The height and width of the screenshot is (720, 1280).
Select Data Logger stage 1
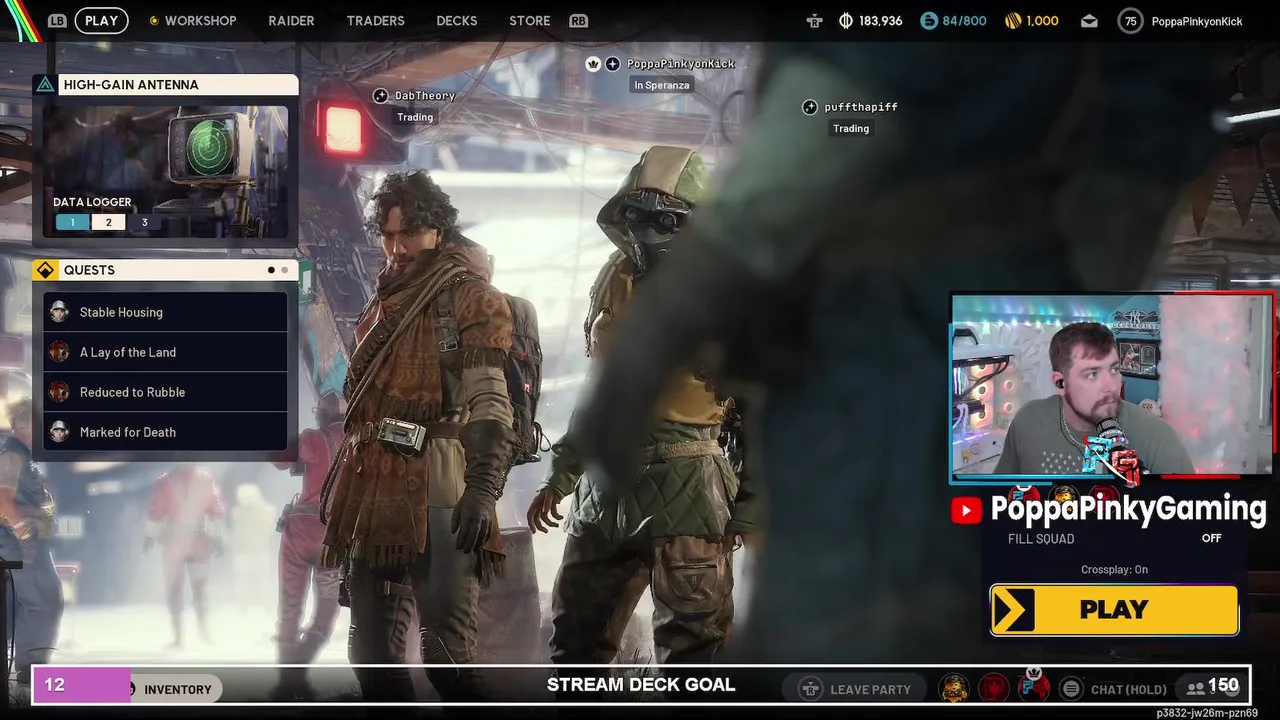click(x=72, y=222)
